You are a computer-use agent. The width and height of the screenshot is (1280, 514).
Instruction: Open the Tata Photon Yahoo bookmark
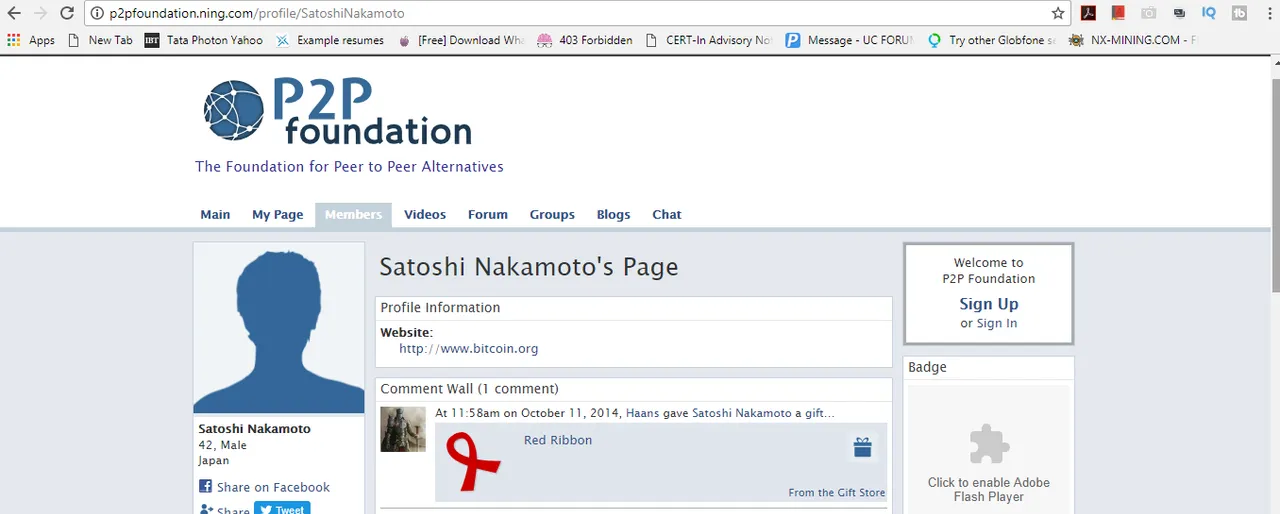(203, 40)
